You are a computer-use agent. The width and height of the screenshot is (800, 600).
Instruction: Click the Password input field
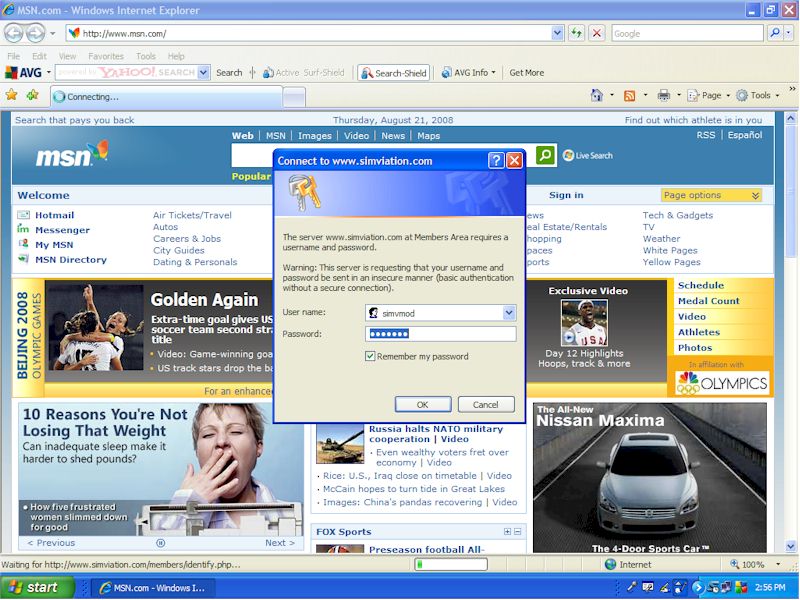pos(440,334)
